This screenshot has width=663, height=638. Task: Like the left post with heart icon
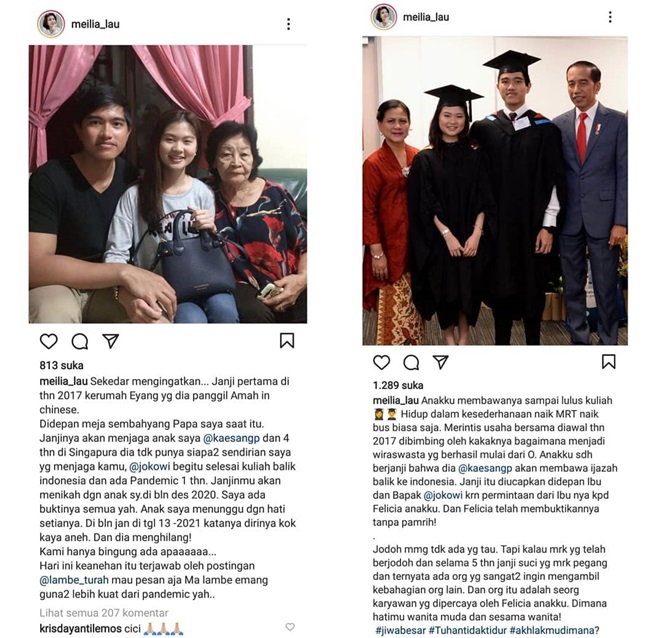[x=49, y=341]
